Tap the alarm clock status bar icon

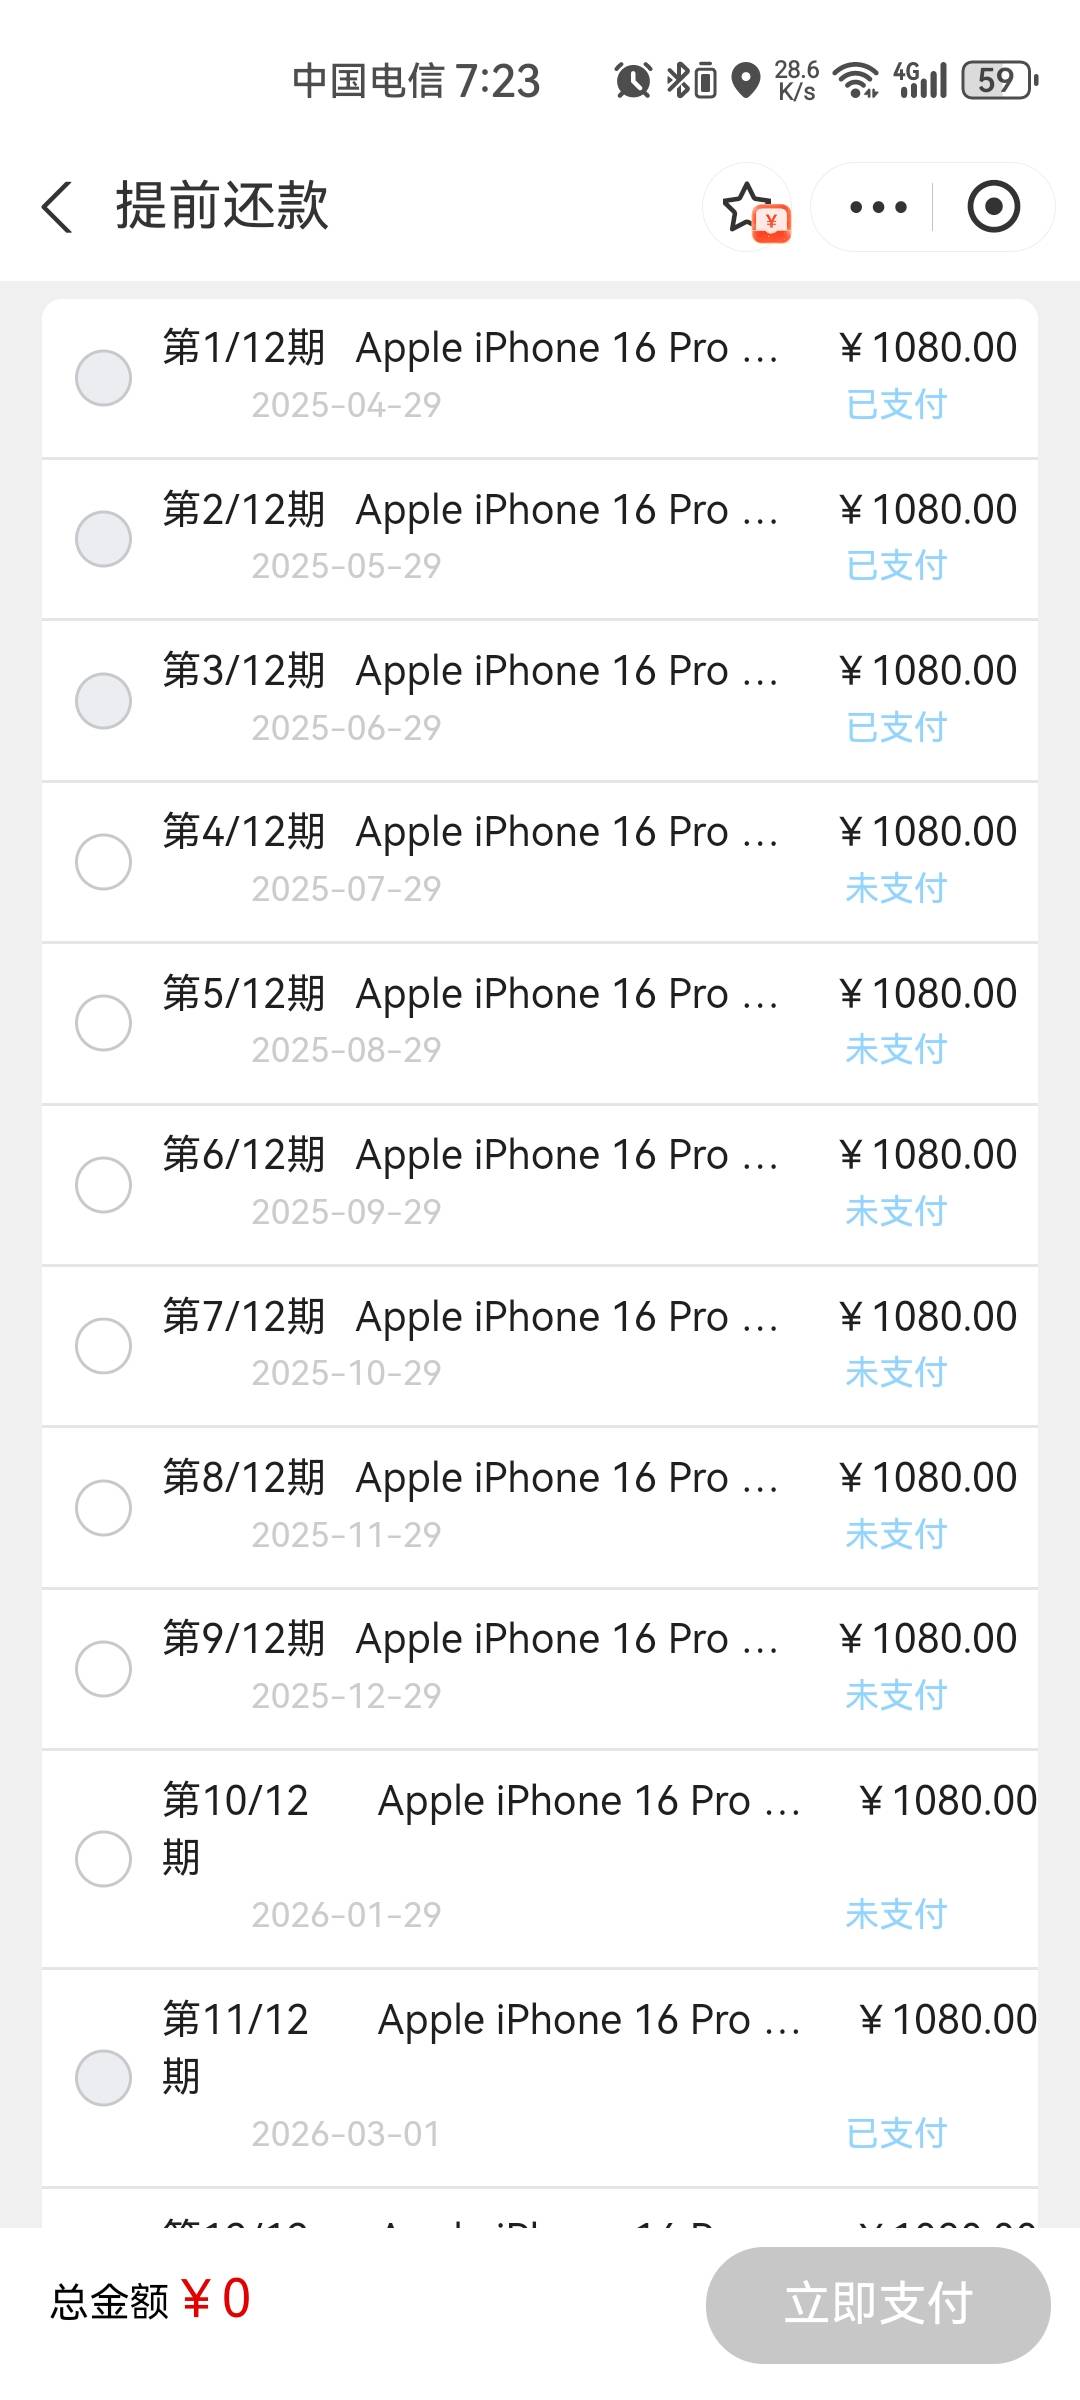click(632, 80)
